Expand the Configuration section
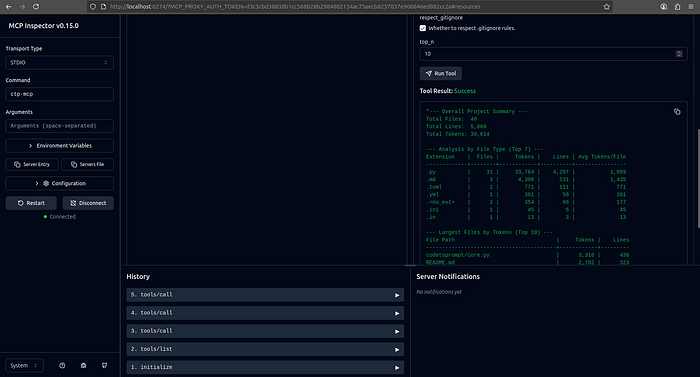 (59, 184)
